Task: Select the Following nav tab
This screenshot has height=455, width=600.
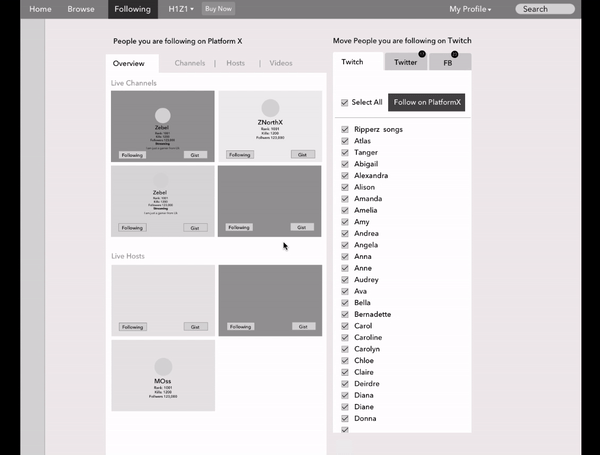Action: 132,9
